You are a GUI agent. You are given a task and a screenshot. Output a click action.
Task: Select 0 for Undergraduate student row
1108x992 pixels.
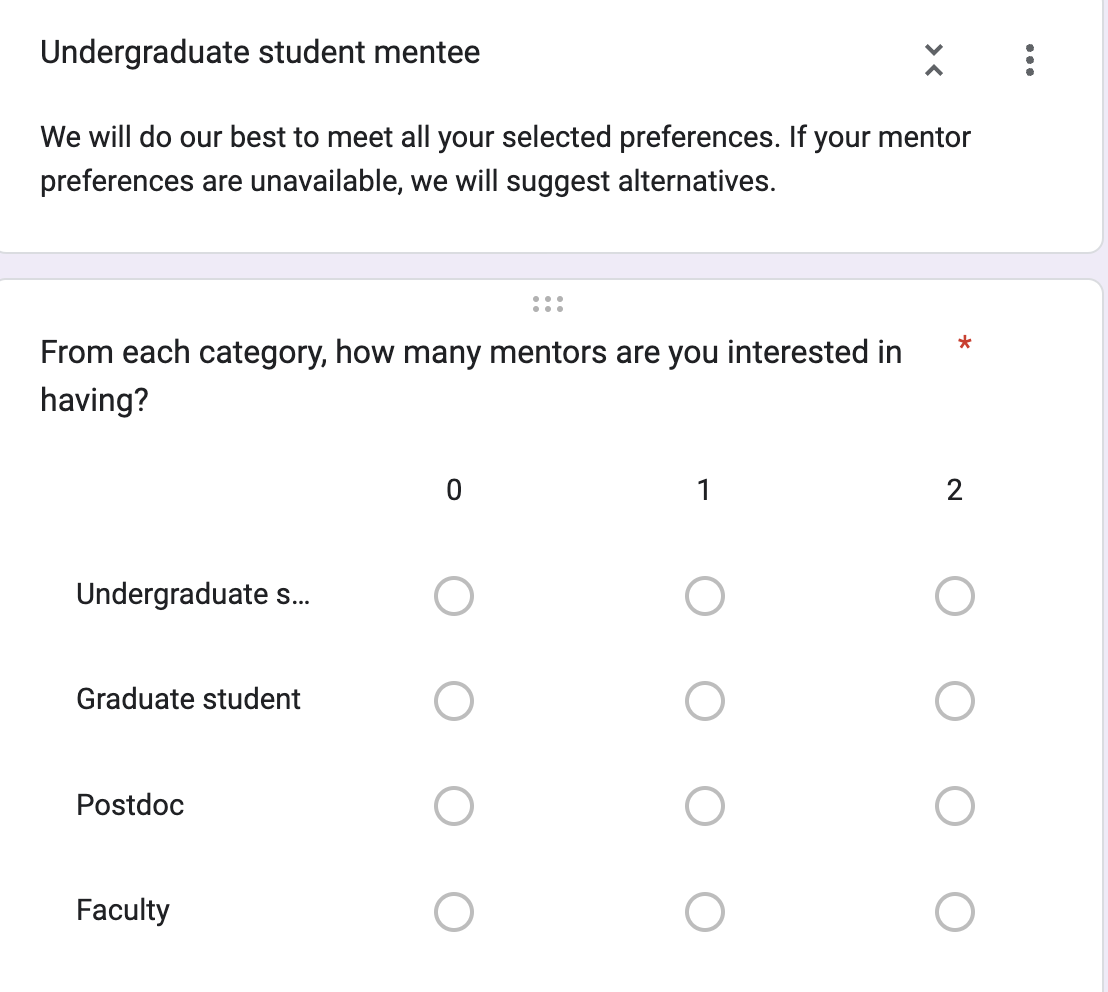pyautogui.click(x=454, y=596)
